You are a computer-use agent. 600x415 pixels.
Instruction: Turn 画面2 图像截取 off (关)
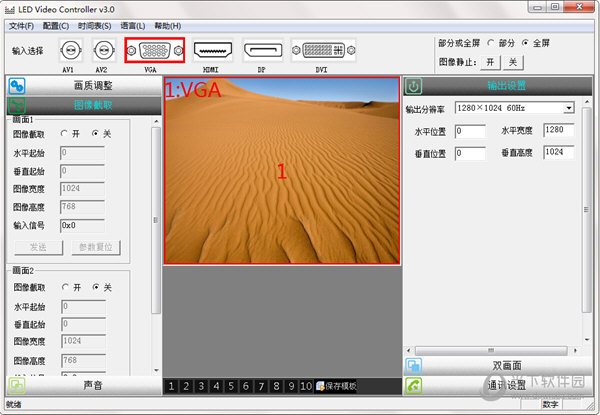(x=96, y=287)
